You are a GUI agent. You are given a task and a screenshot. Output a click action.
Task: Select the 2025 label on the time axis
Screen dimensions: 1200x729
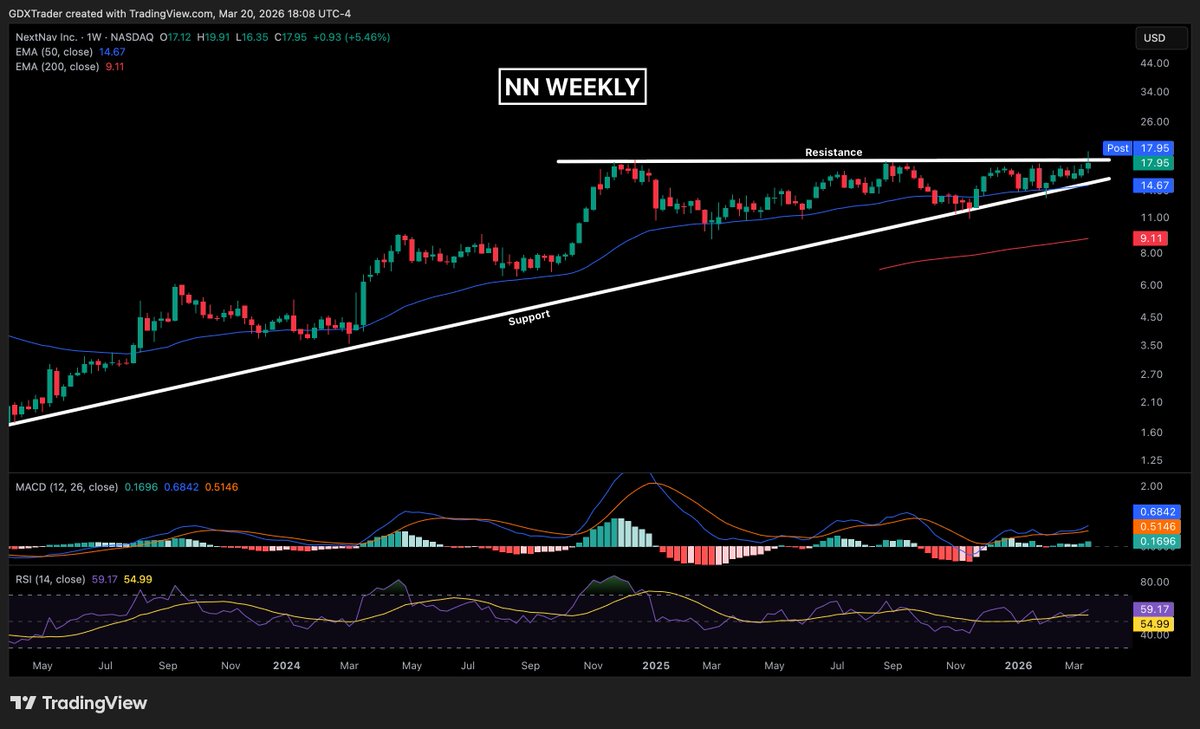click(656, 664)
